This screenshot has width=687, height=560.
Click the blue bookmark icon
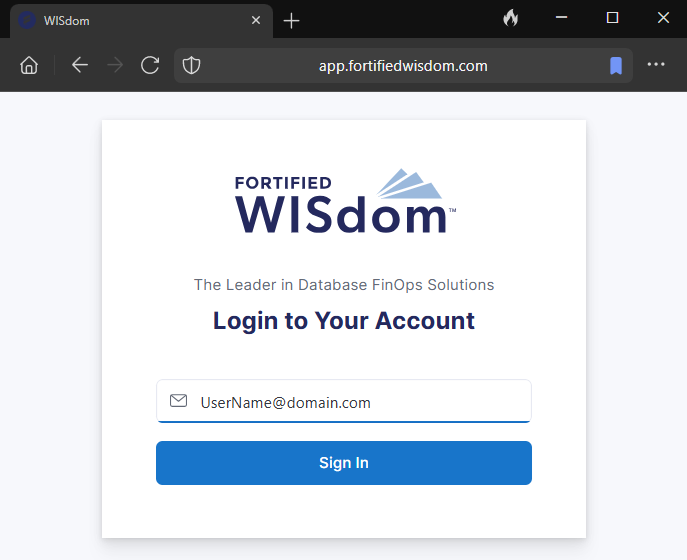(616, 66)
